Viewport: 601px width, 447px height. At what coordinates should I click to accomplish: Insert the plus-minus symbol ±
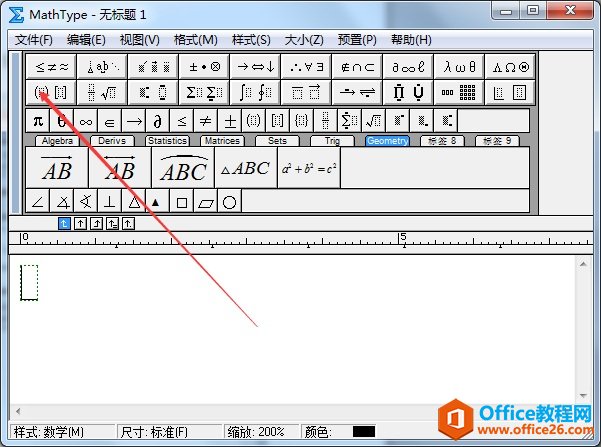coord(230,121)
